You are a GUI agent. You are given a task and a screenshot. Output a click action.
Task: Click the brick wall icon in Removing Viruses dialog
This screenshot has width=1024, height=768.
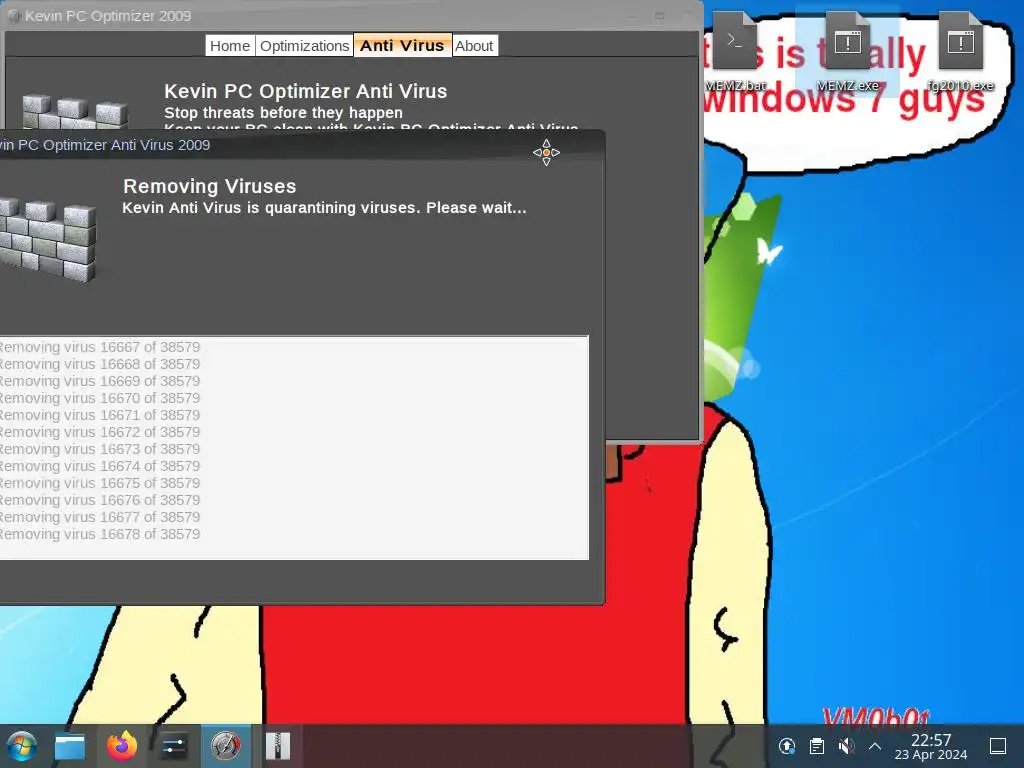47,240
